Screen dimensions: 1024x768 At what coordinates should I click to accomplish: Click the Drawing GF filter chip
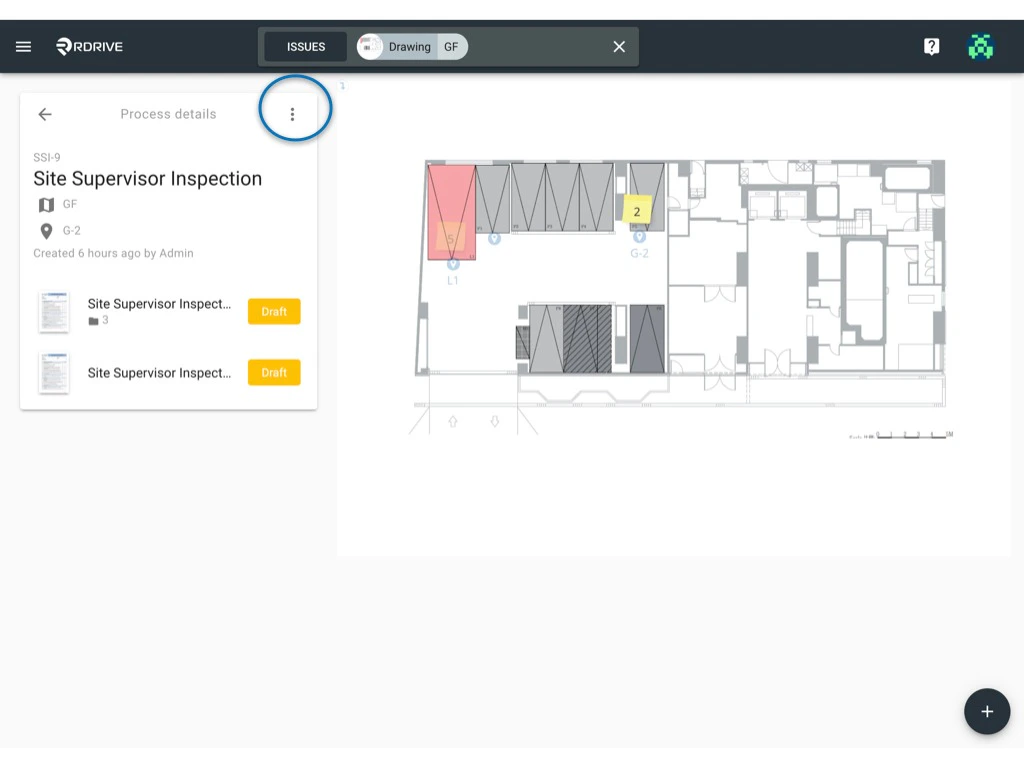point(412,47)
